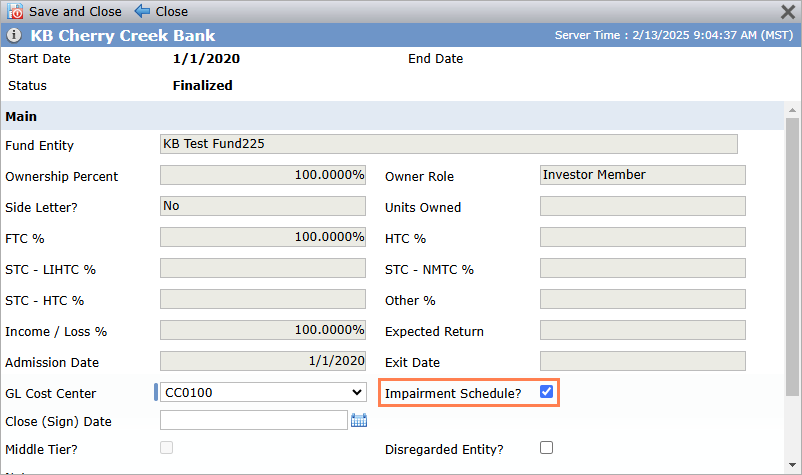Click the Main section header
Screen dimensions: 802x475
(392, 116)
